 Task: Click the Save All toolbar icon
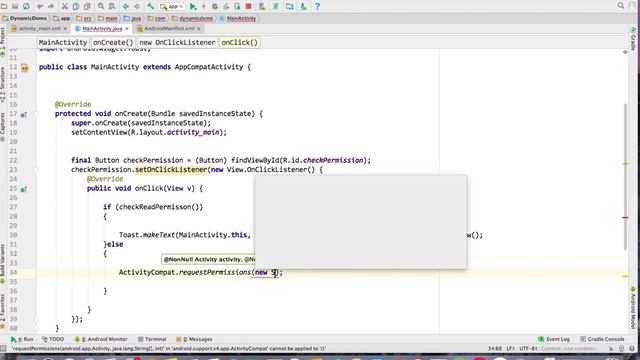(15, 6)
